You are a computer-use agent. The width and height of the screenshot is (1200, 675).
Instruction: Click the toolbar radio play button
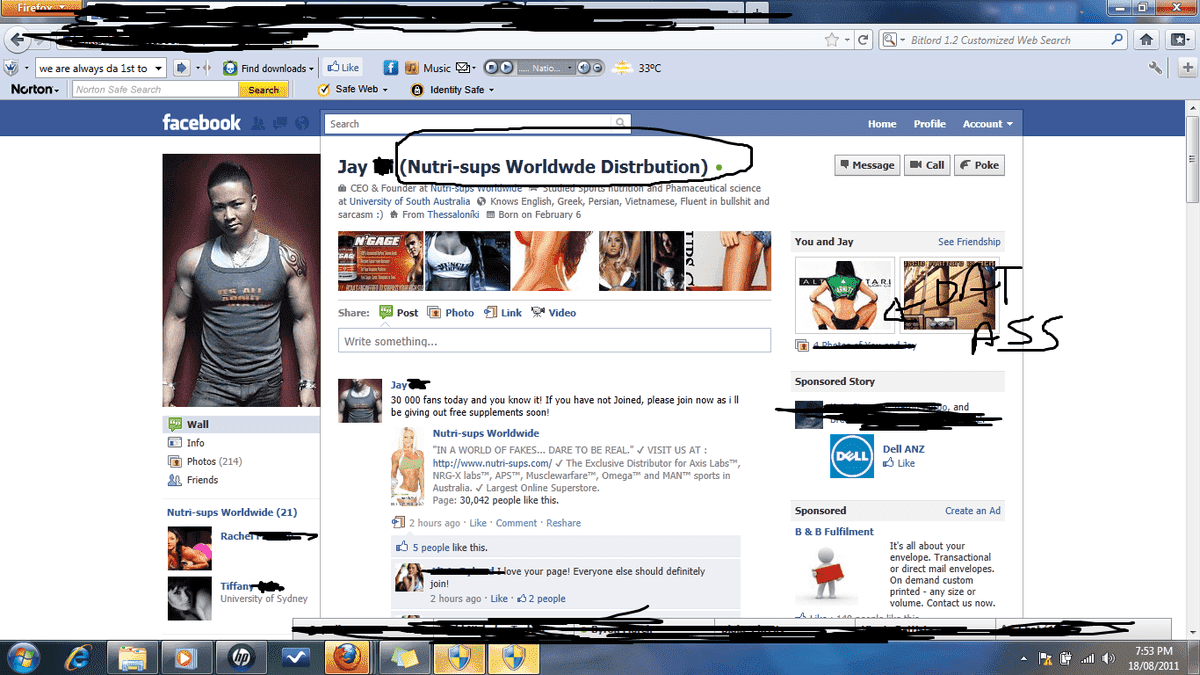507,68
